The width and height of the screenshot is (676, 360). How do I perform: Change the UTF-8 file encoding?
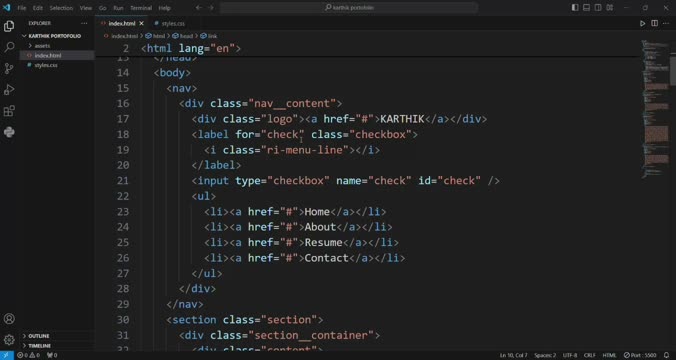[x=570, y=355]
